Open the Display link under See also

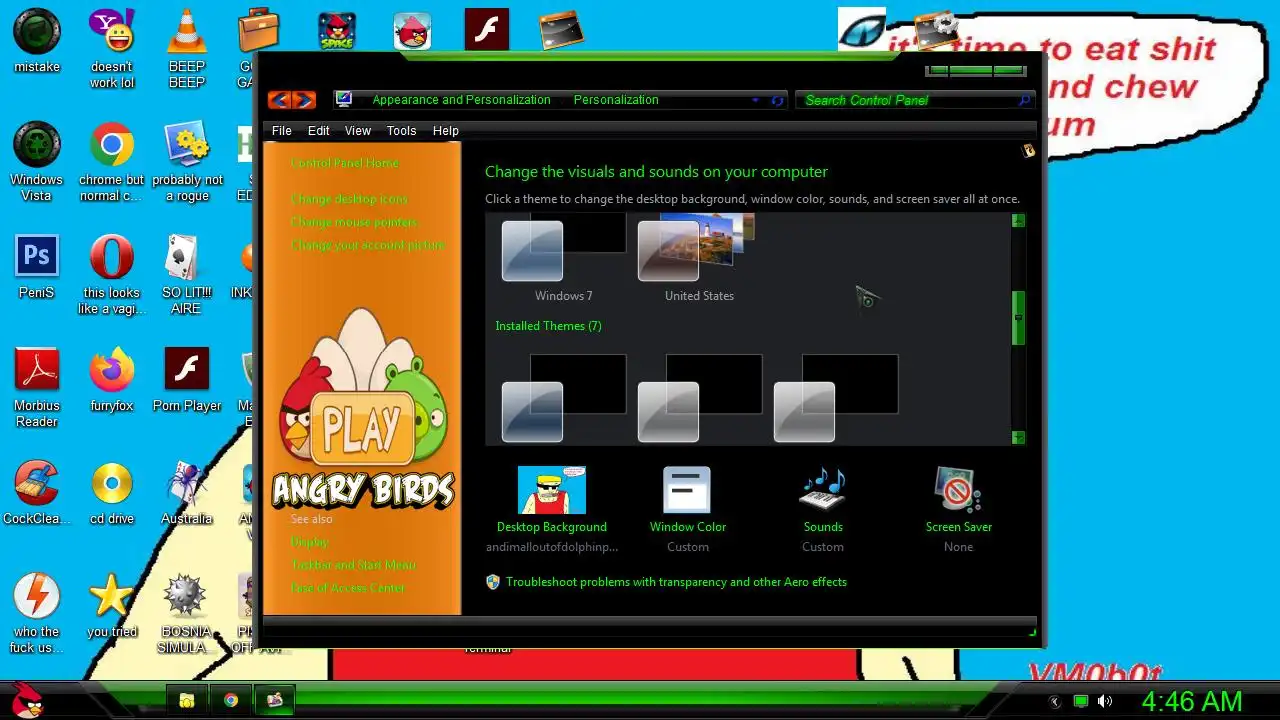pos(309,542)
